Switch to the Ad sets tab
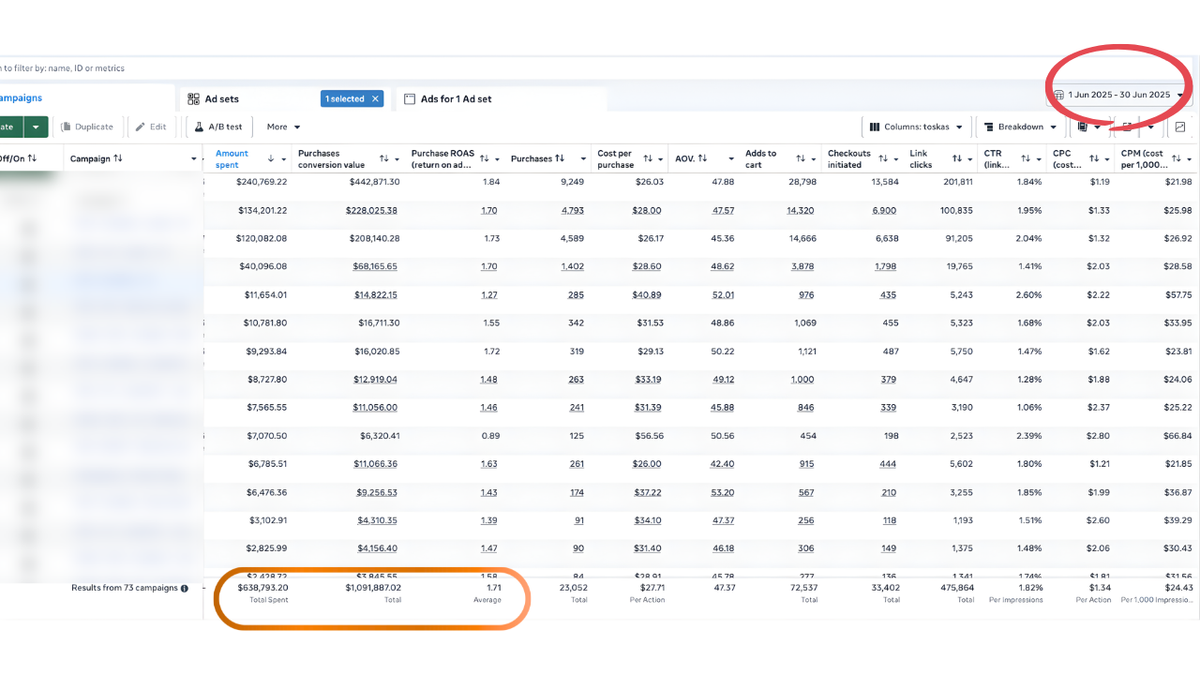1200x675 pixels. (221, 99)
